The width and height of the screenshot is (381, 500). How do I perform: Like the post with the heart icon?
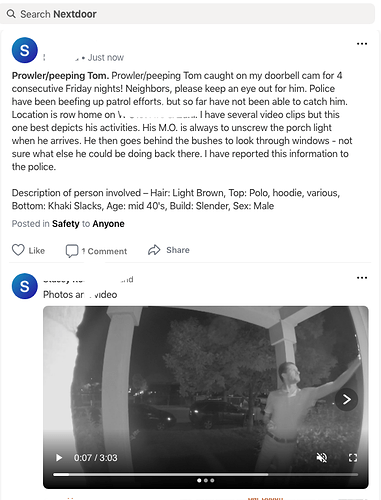(x=18, y=250)
